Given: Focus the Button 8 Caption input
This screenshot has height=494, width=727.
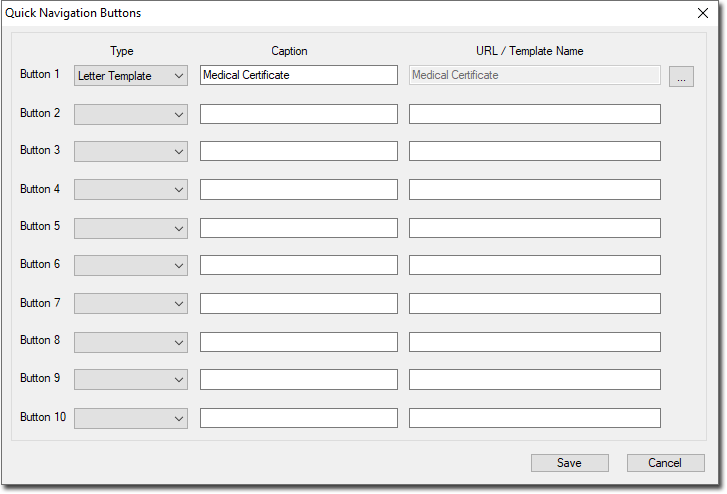Looking at the screenshot, I should (x=298, y=342).
